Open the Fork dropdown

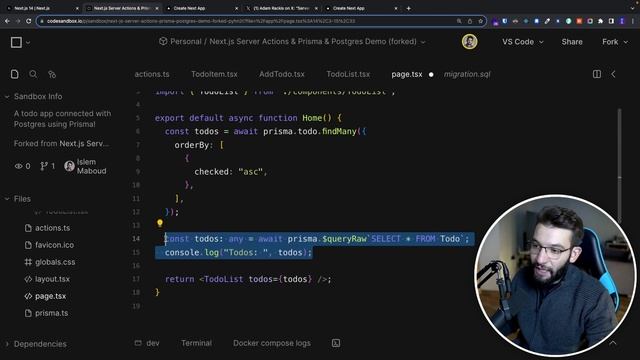click(615, 42)
